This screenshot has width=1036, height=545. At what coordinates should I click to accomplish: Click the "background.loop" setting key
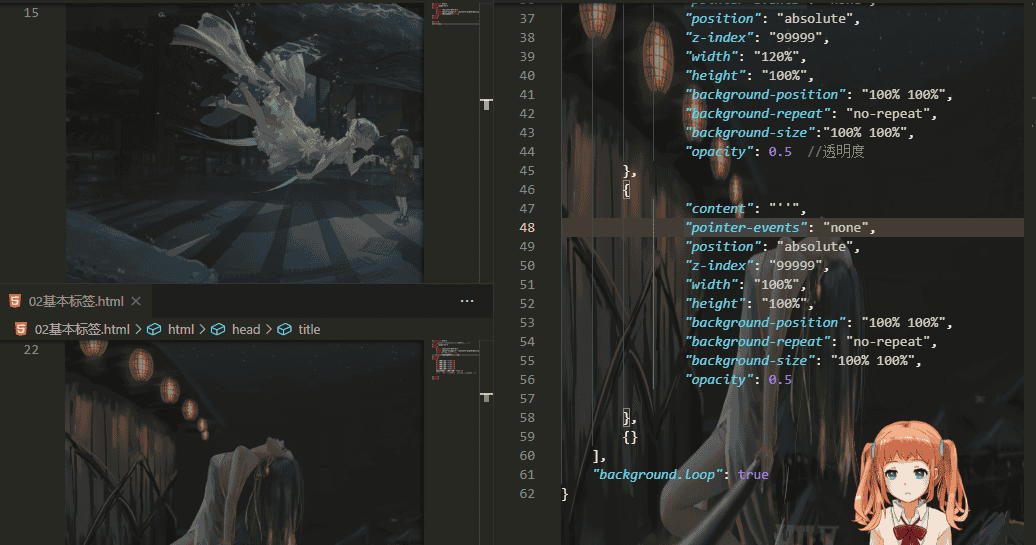[657, 474]
